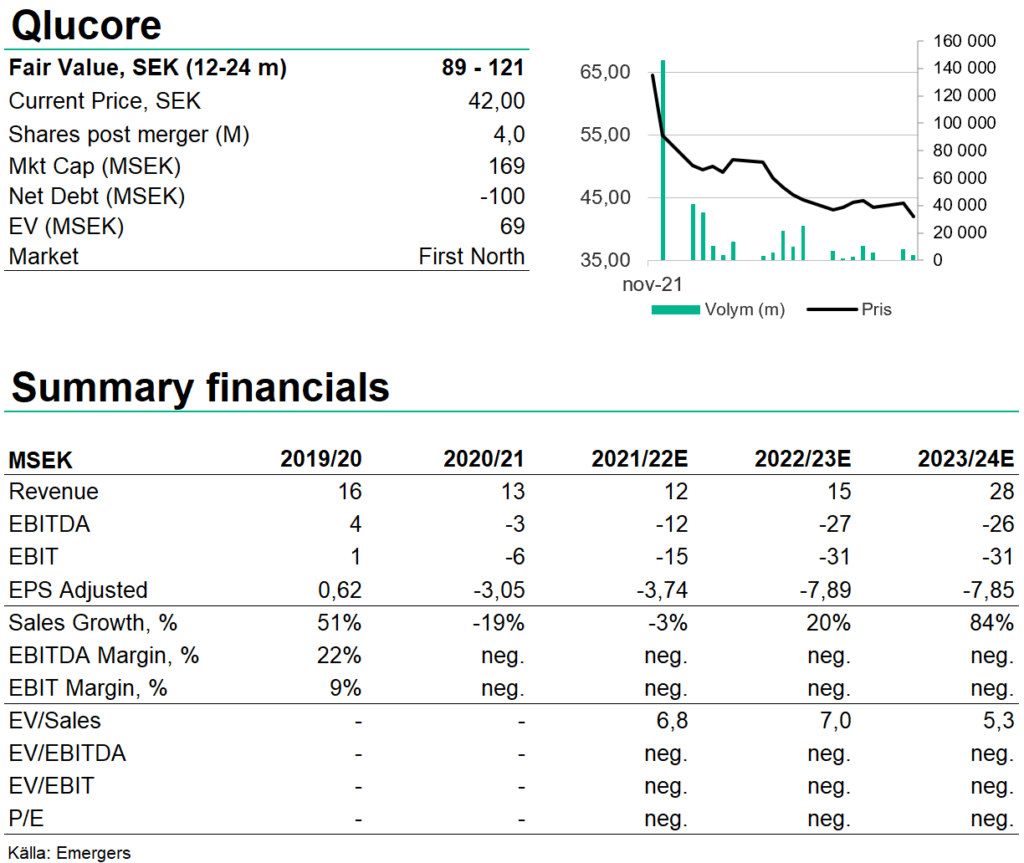Click the "Summary financials" heading
The width and height of the screenshot is (1024, 863).
pyautogui.click(x=200, y=387)
